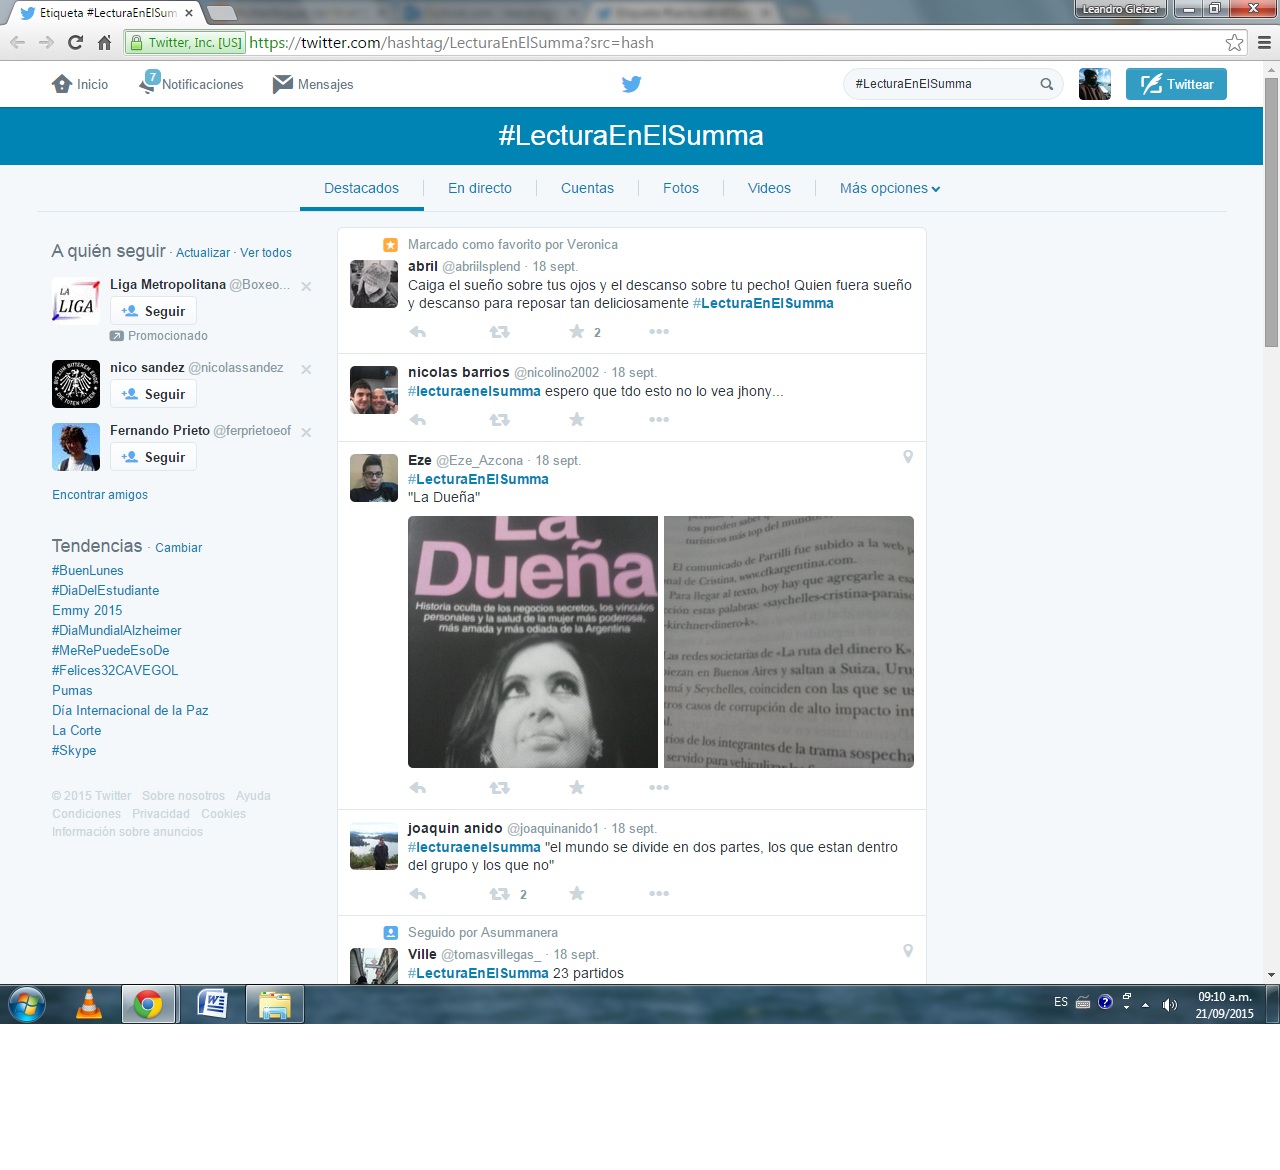Open the Cuentas tab
1280x1170 pixels.
pyautogui.click(x=587, y=188)
